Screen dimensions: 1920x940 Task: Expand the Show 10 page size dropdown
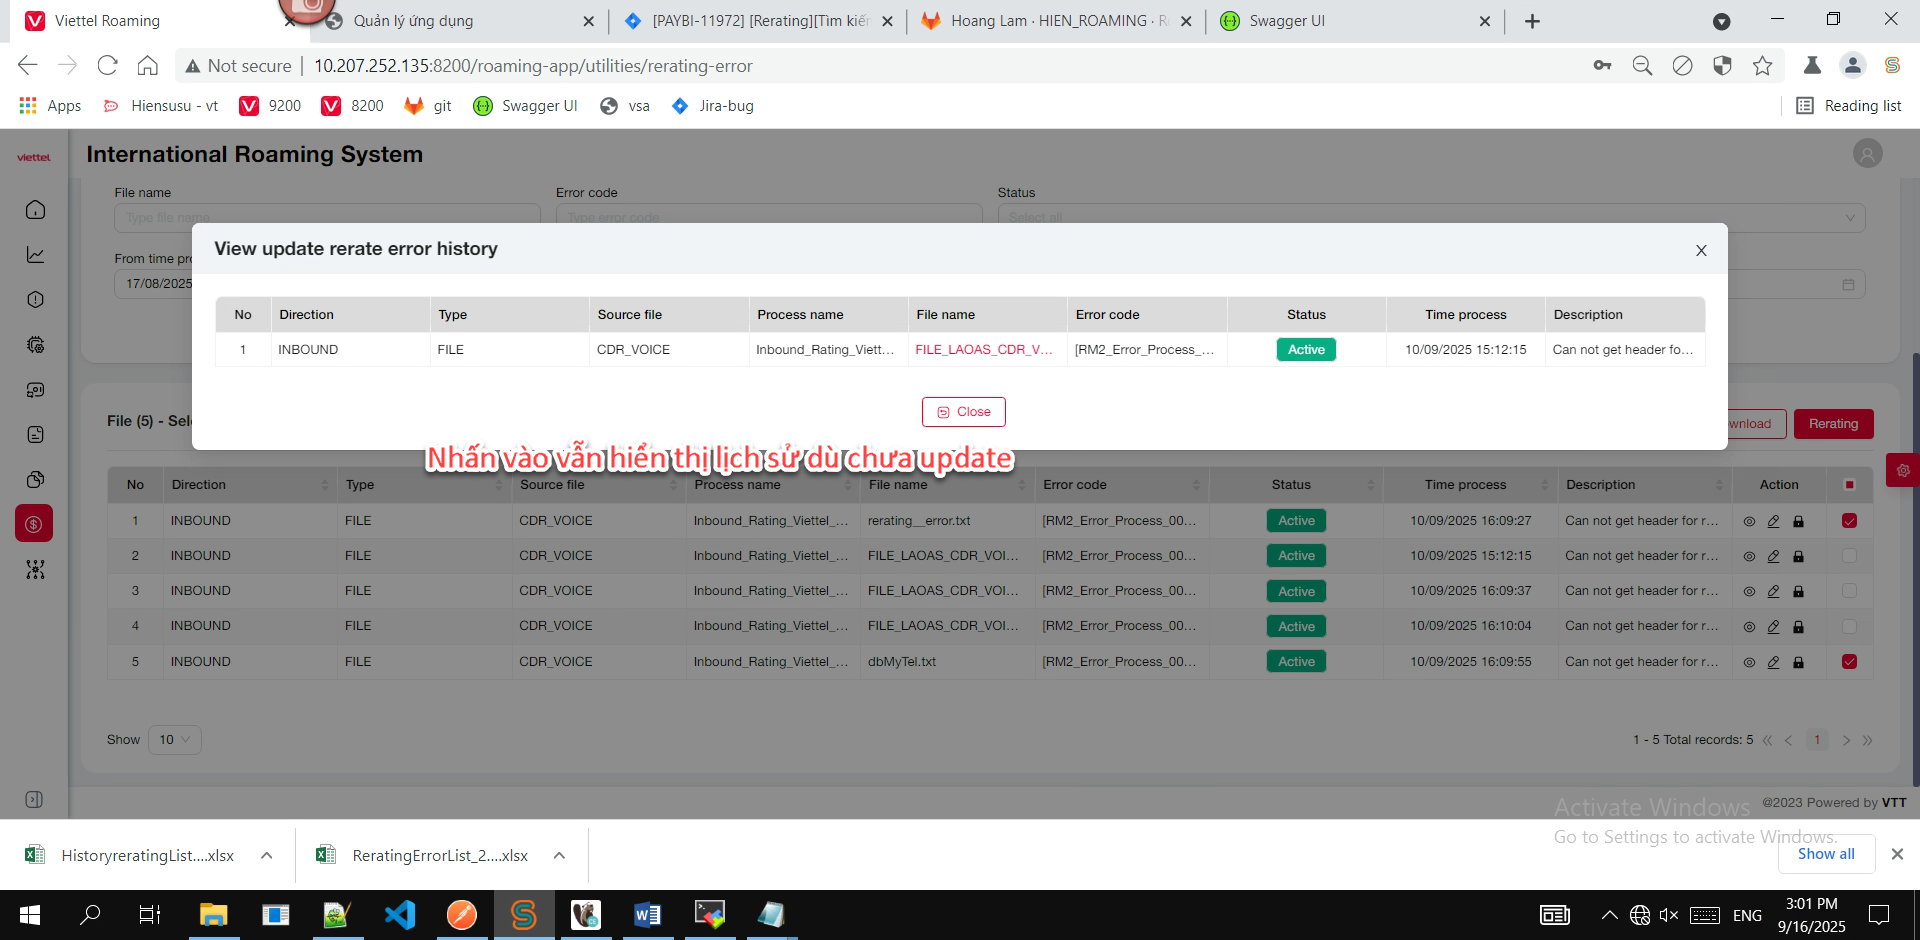pos(175,740)
